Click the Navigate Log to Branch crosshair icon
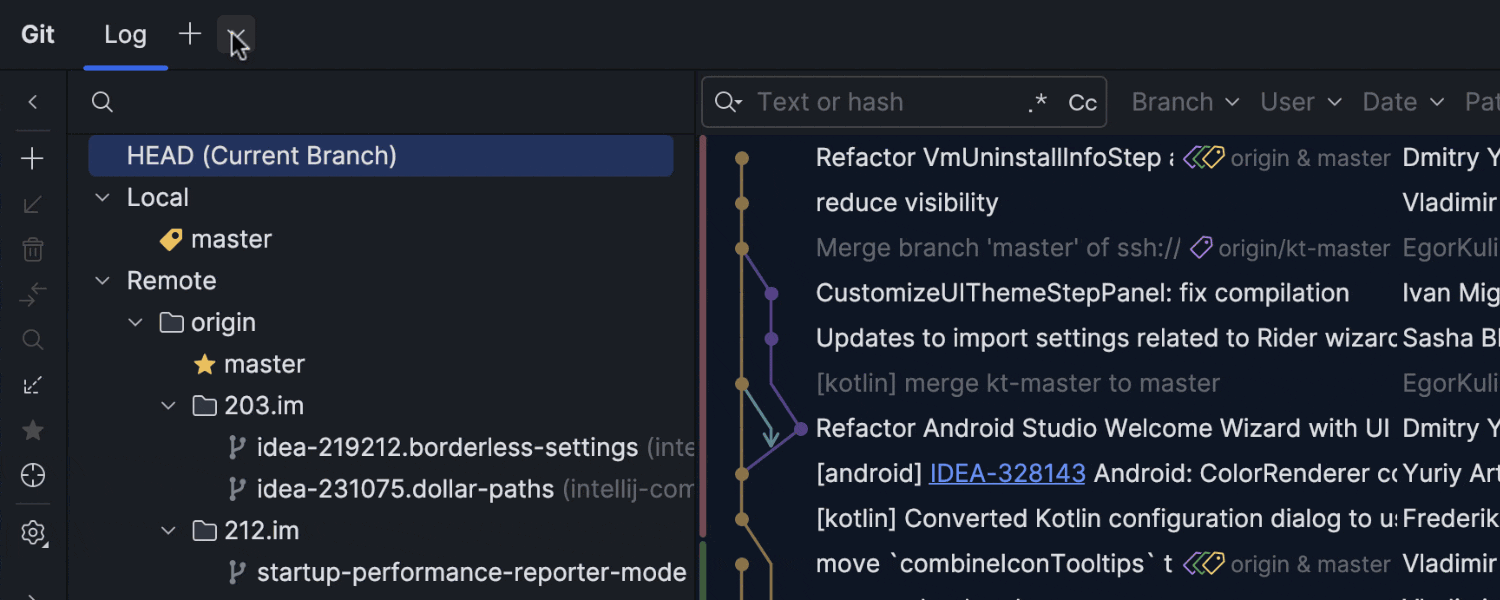The height and width of the screenshot is (600, 1500). [x=33, y=475]
